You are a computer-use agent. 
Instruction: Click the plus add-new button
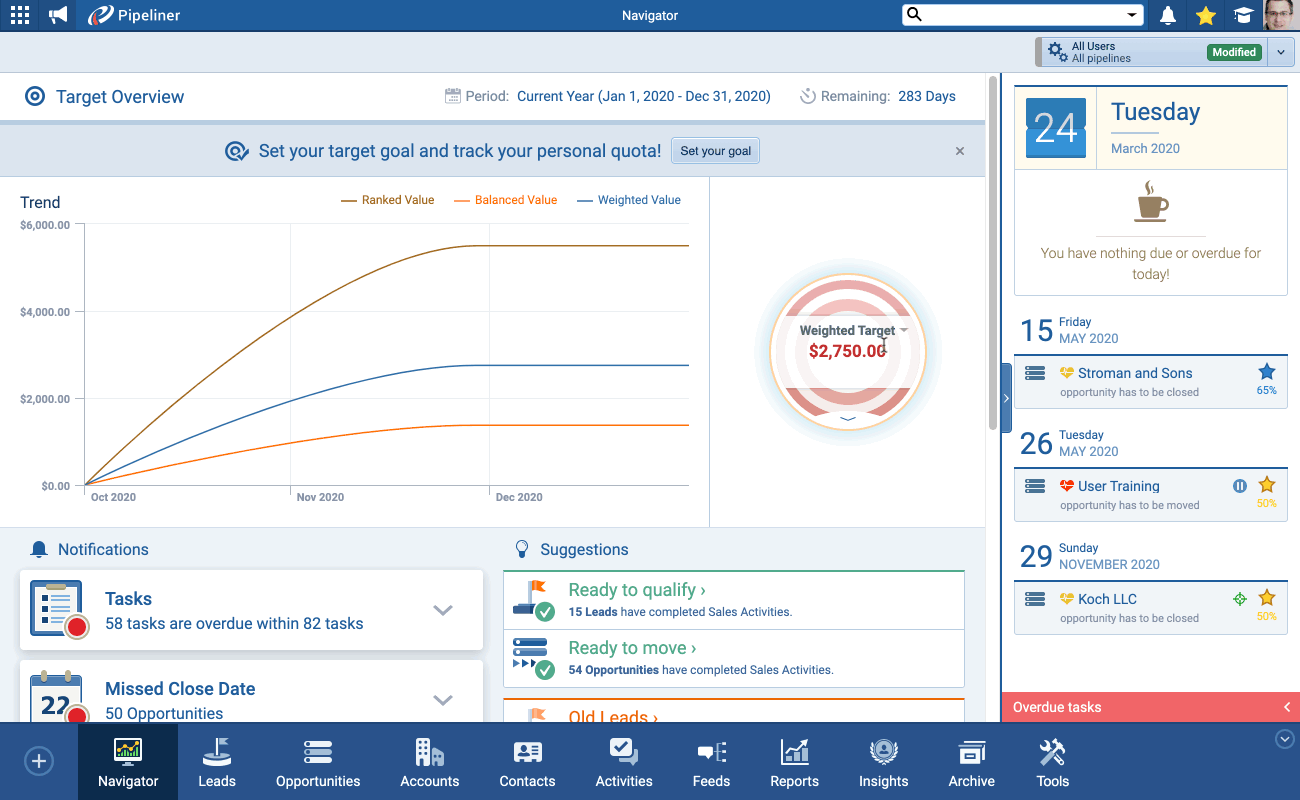39,762
